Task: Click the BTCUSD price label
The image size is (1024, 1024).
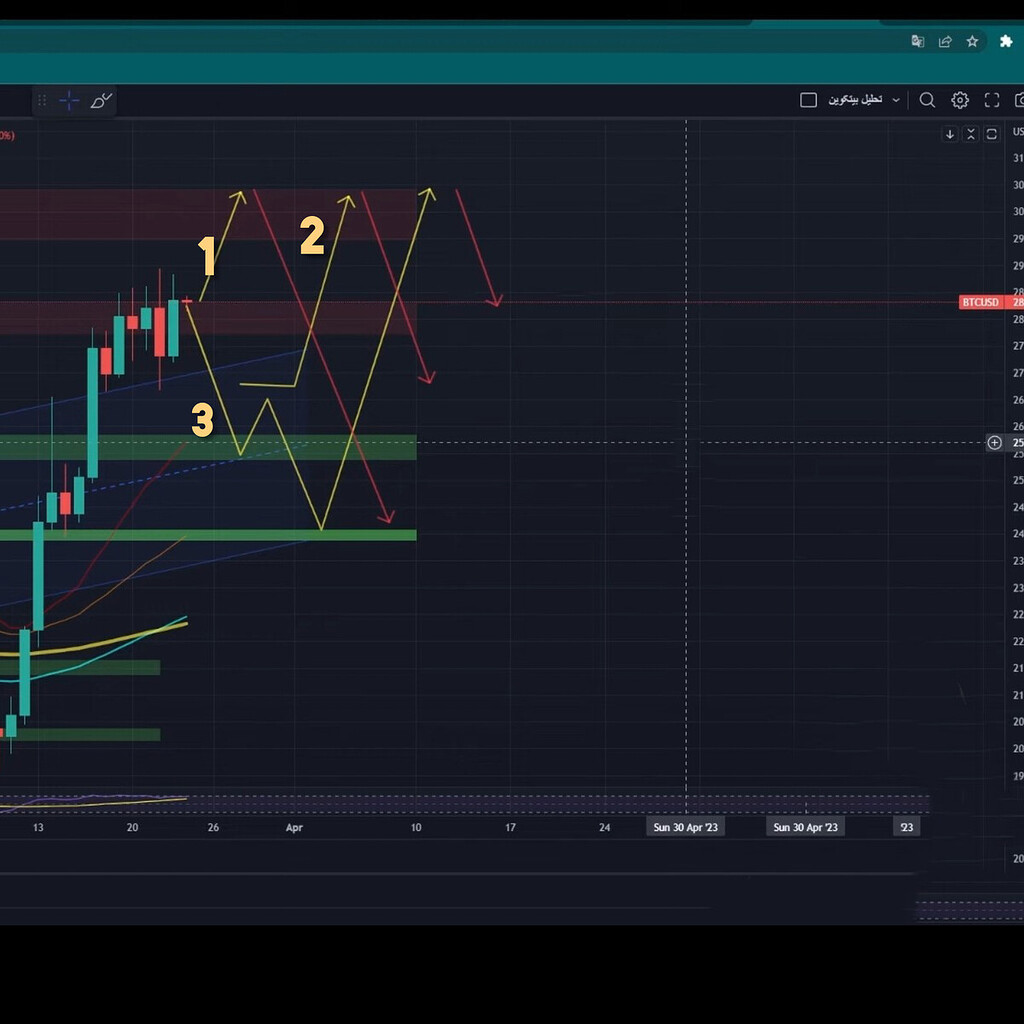Action: coord(979,302)
